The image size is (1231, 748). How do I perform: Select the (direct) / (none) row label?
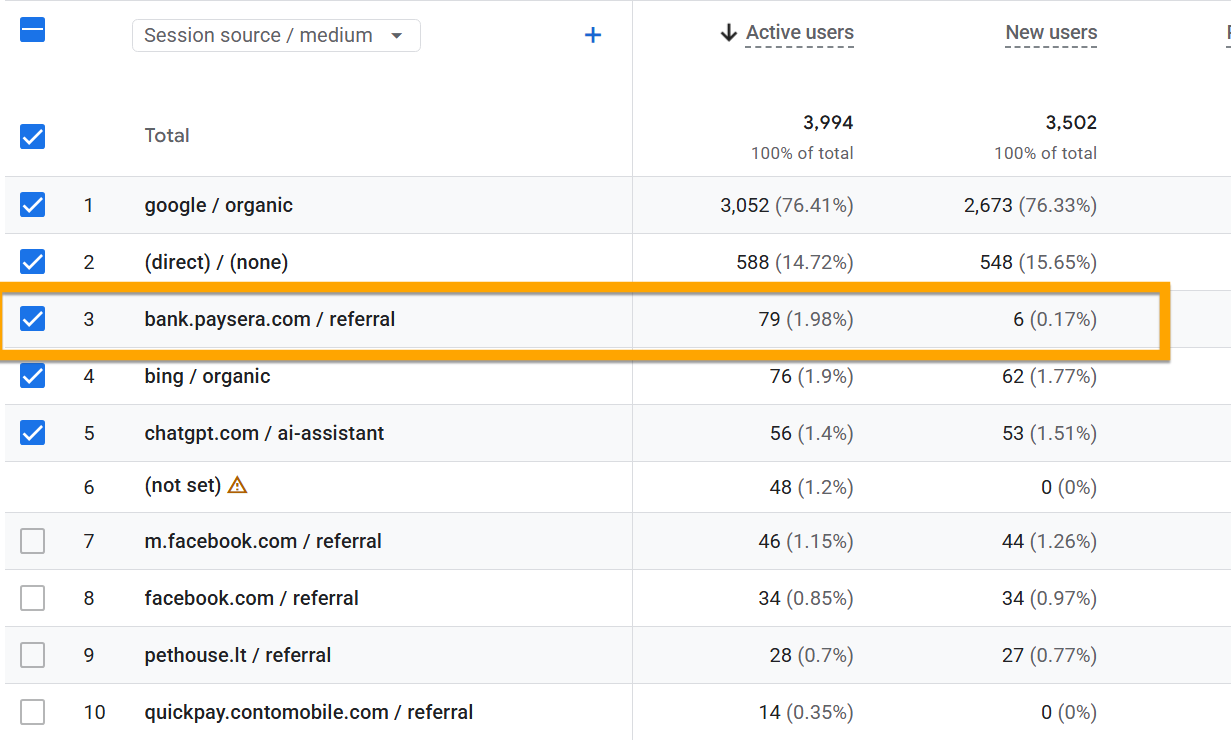pos(216,262)
